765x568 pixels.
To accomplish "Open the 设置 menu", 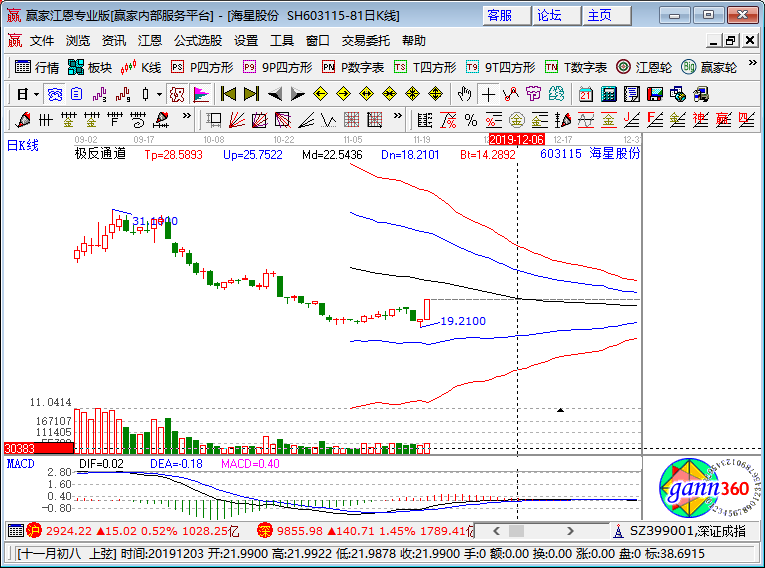I will coord(246,41).
